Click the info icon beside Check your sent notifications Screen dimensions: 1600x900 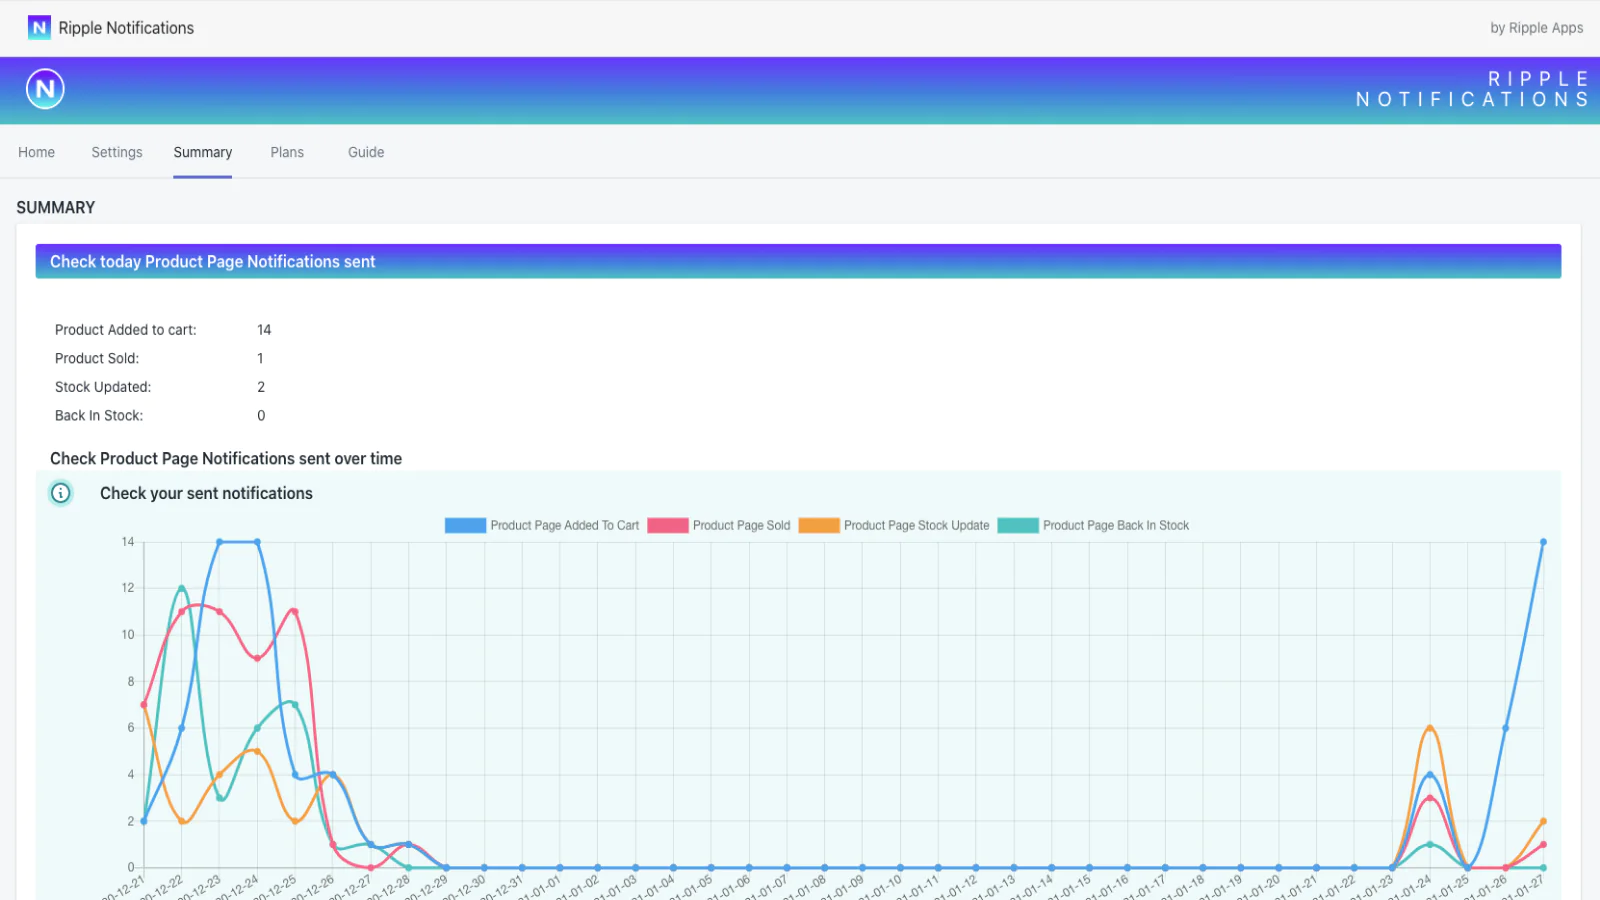coord(61,493)
